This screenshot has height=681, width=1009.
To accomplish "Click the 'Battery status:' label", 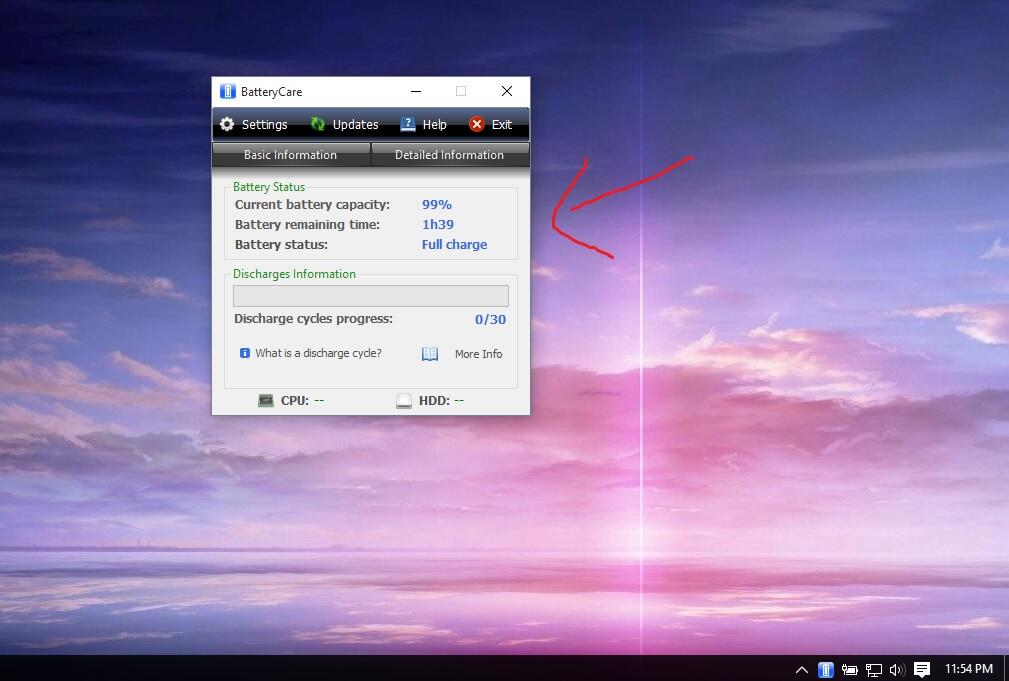I will coord(281,245).
